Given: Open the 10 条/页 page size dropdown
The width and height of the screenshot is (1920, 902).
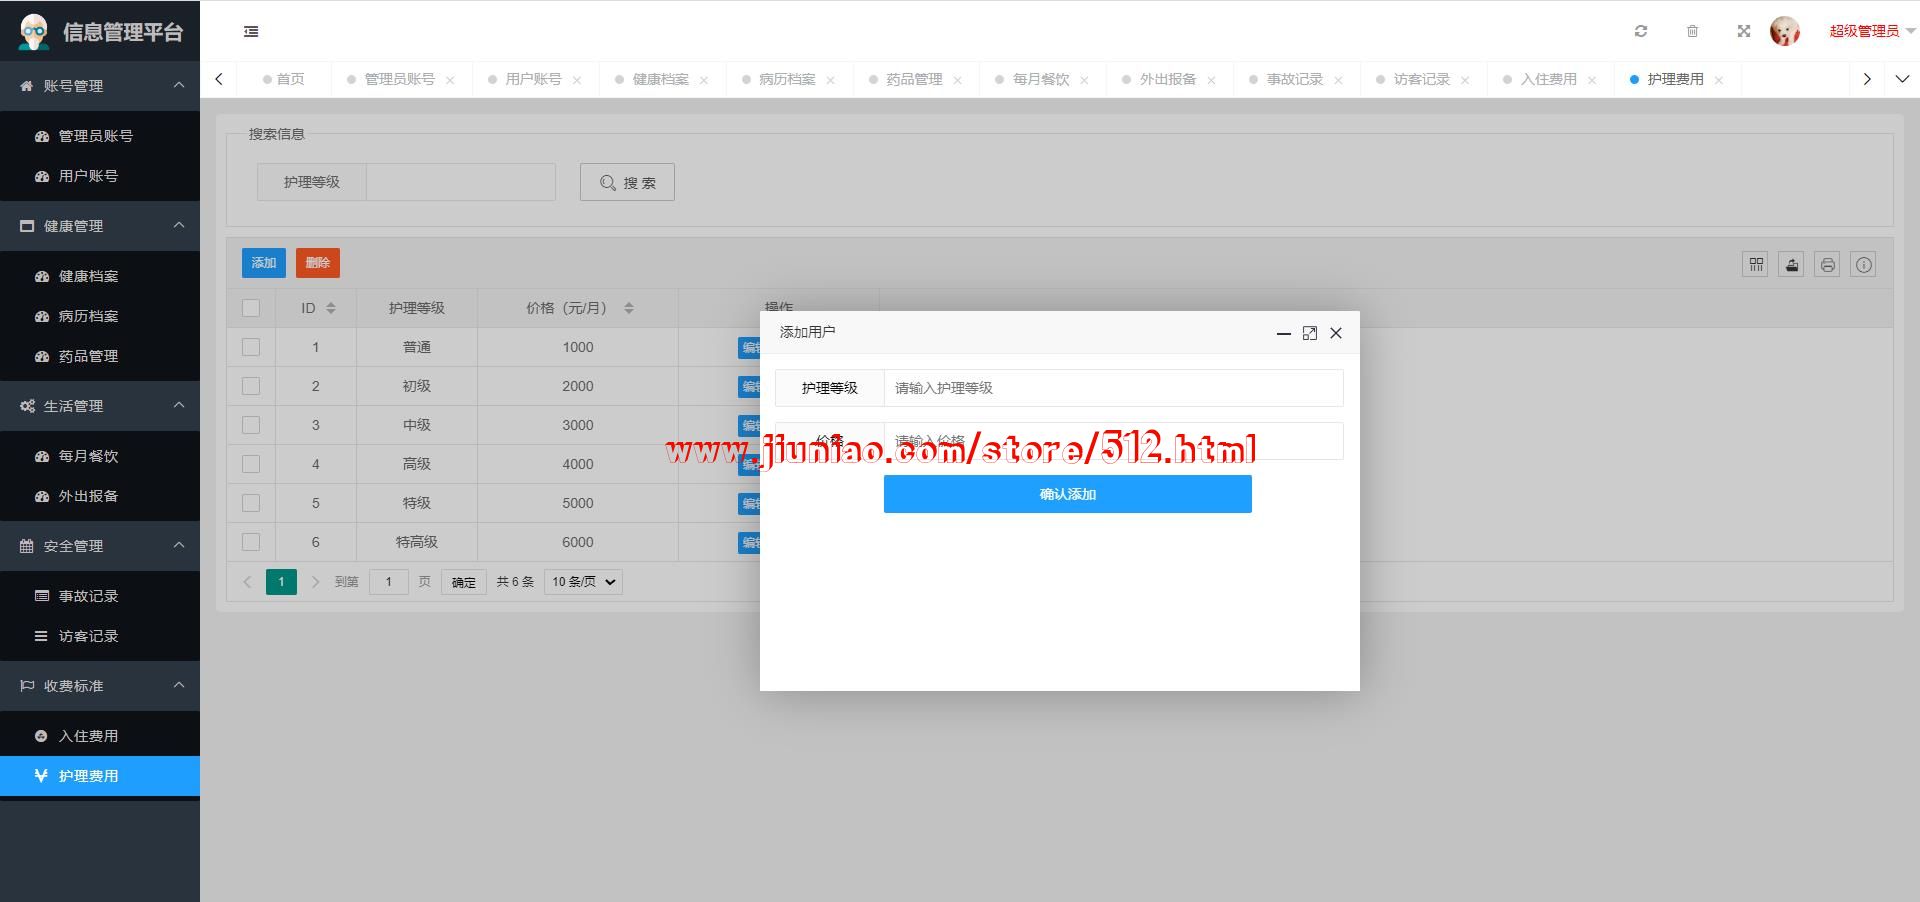Looking at the screenshot, I should (x=583, y=582).
